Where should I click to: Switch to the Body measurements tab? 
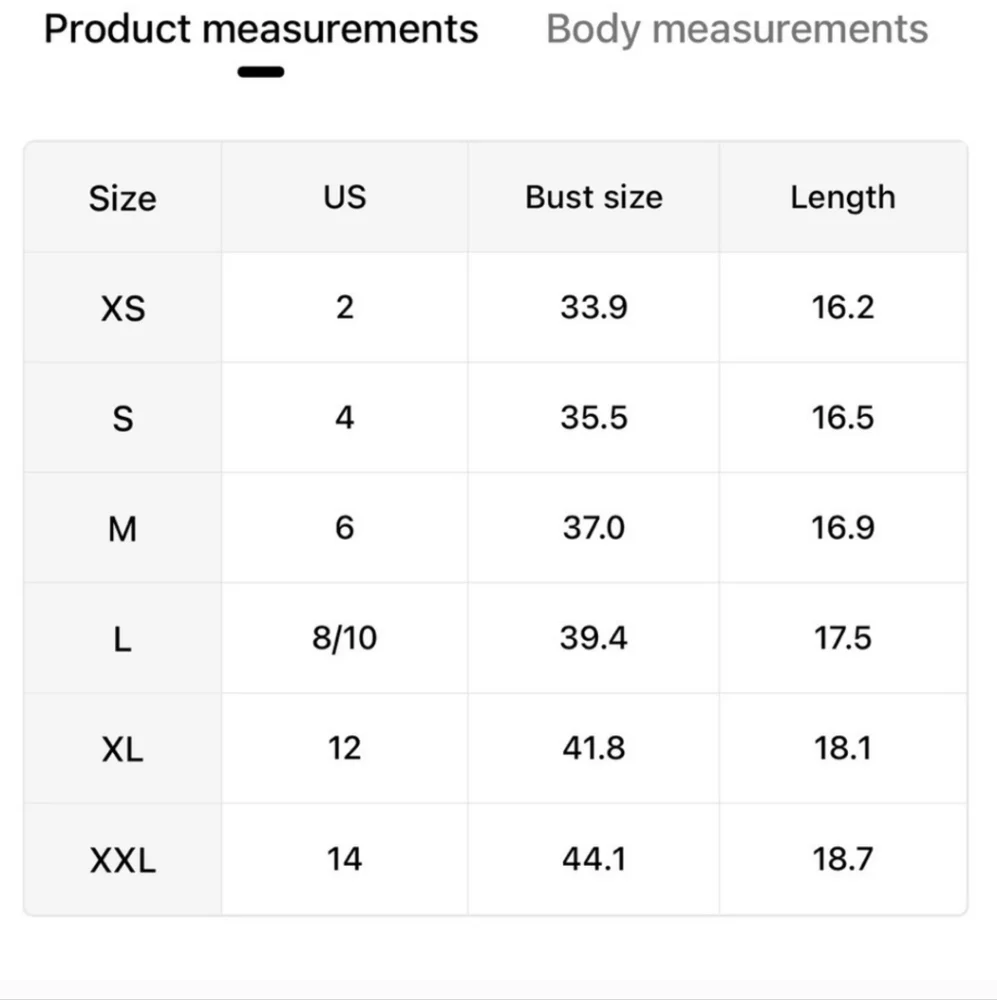coord(737,30)
